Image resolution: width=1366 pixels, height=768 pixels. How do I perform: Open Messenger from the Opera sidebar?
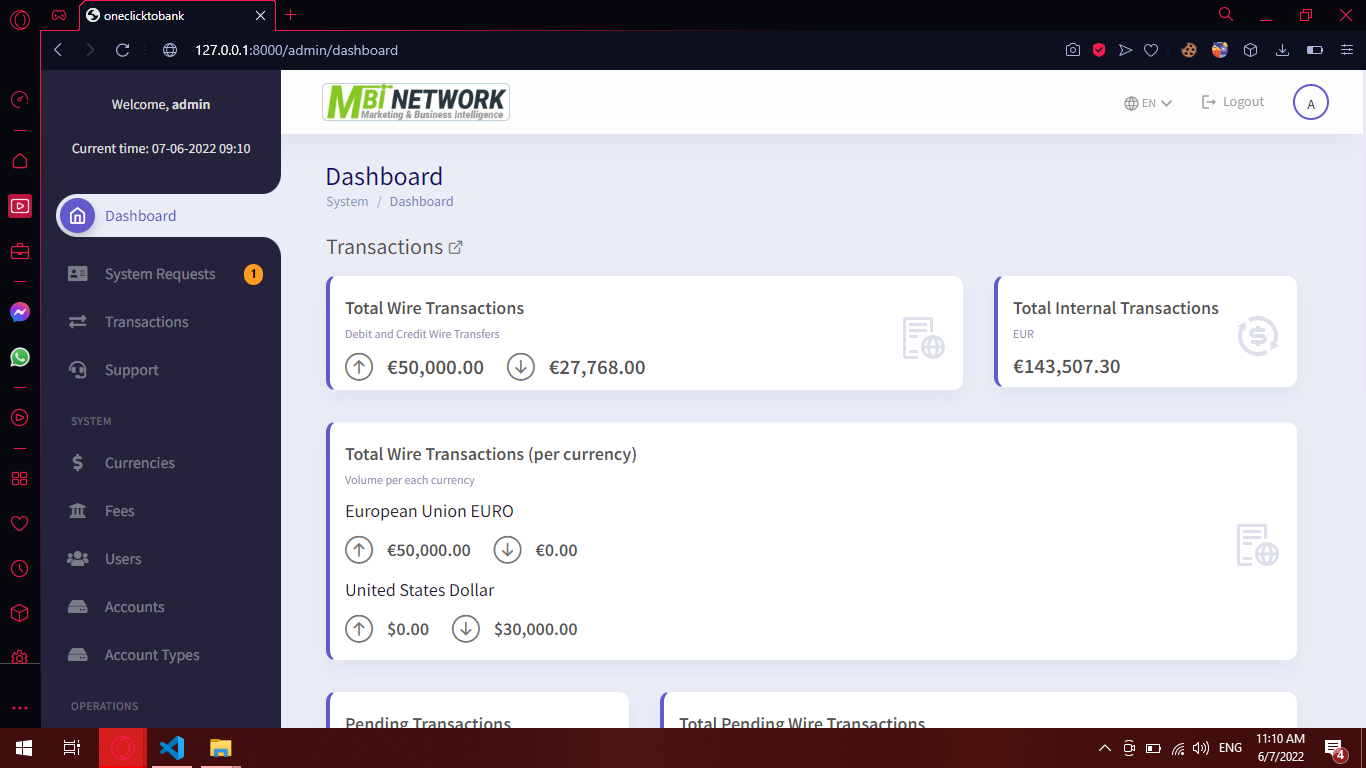[x=20, y=312]
